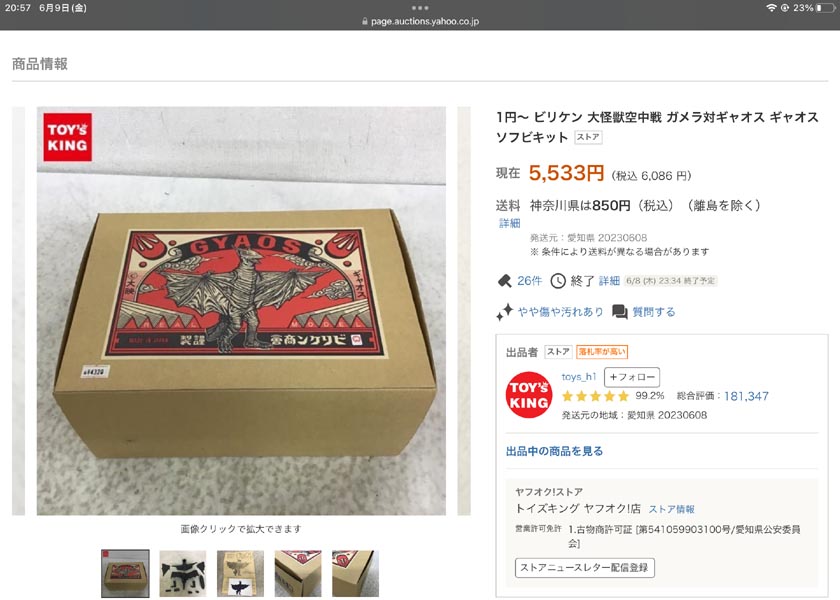Click the sparkle item-condition icon
Viewport: 840px width, 600px height.
pos(504,312)
